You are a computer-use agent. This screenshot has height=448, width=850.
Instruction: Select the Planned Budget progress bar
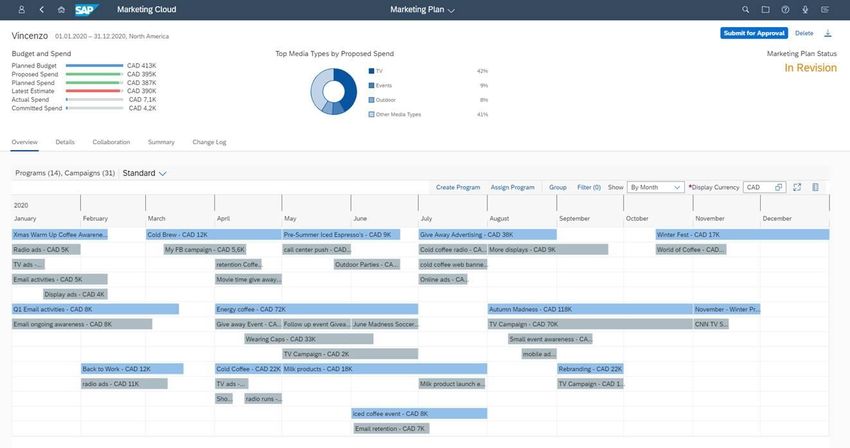[x=94, y=66]
